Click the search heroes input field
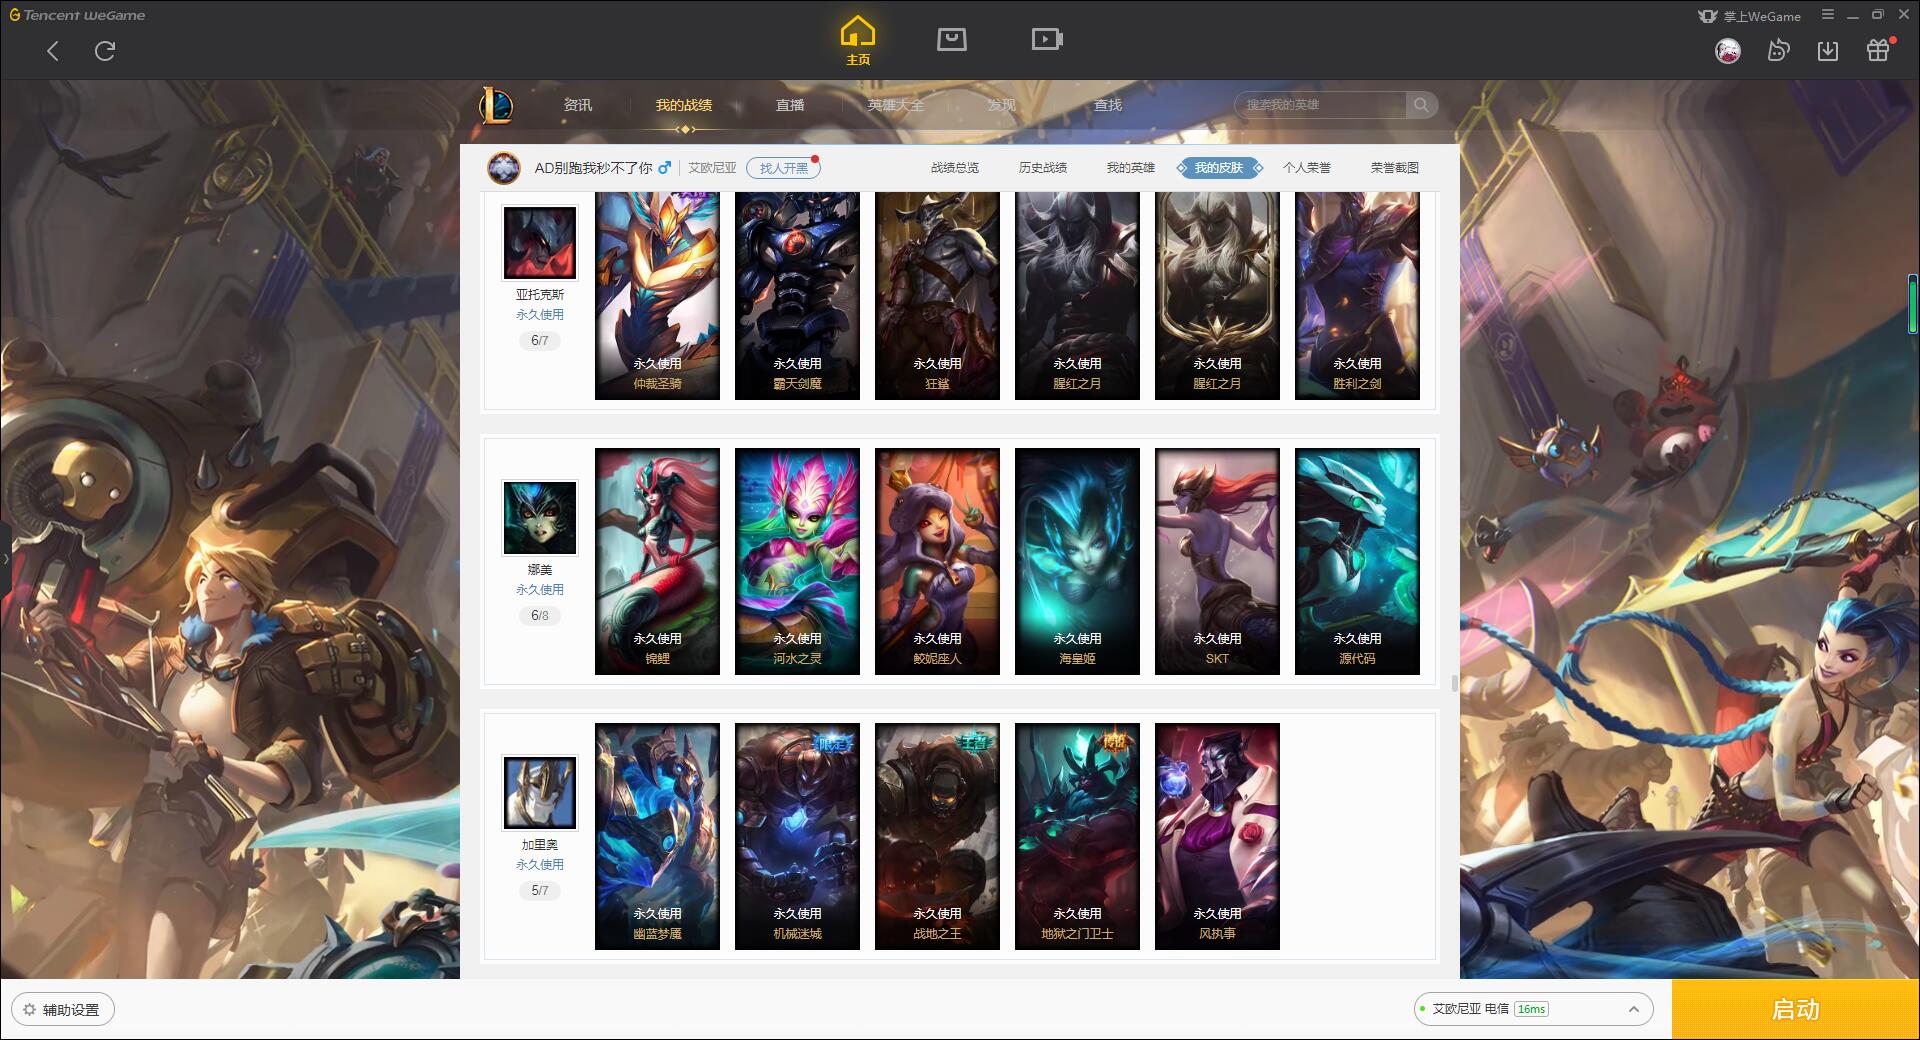The height and width of the screenshot is (1040, 1920). coord(1322,105)
